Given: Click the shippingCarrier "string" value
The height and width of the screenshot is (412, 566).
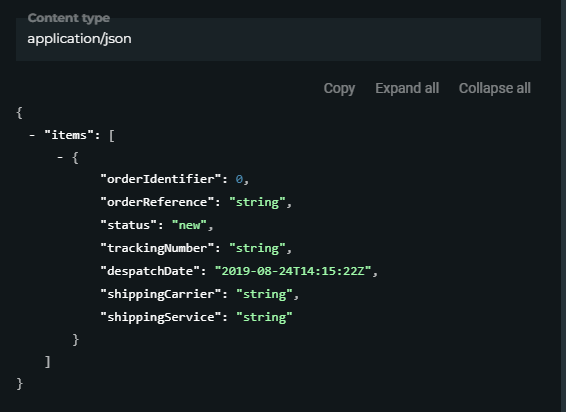Looking at the screenshot, I should click(x=264, y=294).
